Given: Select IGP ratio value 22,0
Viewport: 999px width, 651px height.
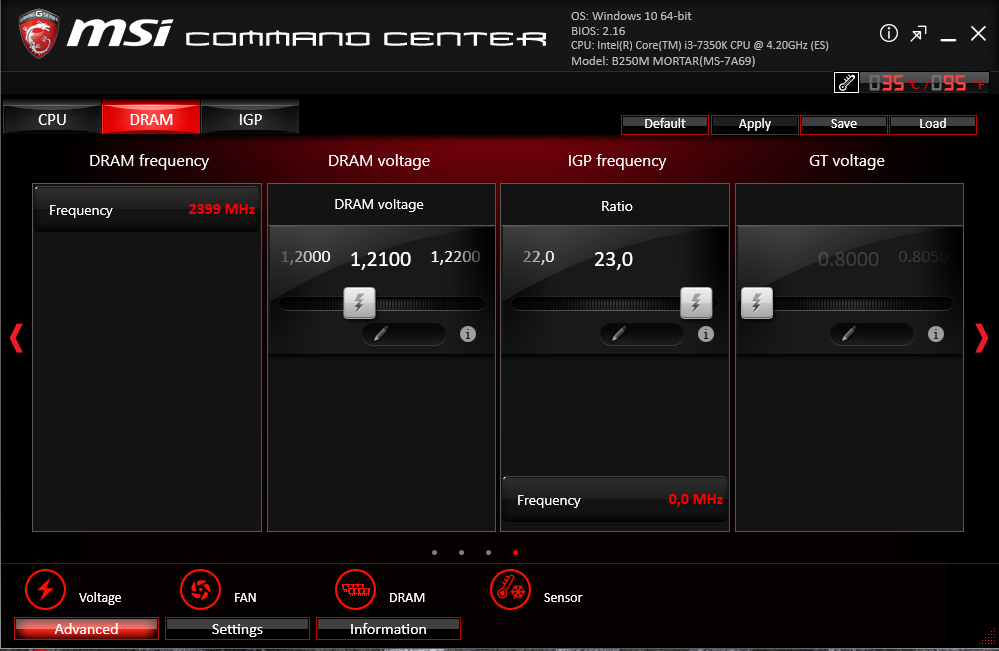Looking at the screenshot, I should pyautogui.click(x=538, y=257).
